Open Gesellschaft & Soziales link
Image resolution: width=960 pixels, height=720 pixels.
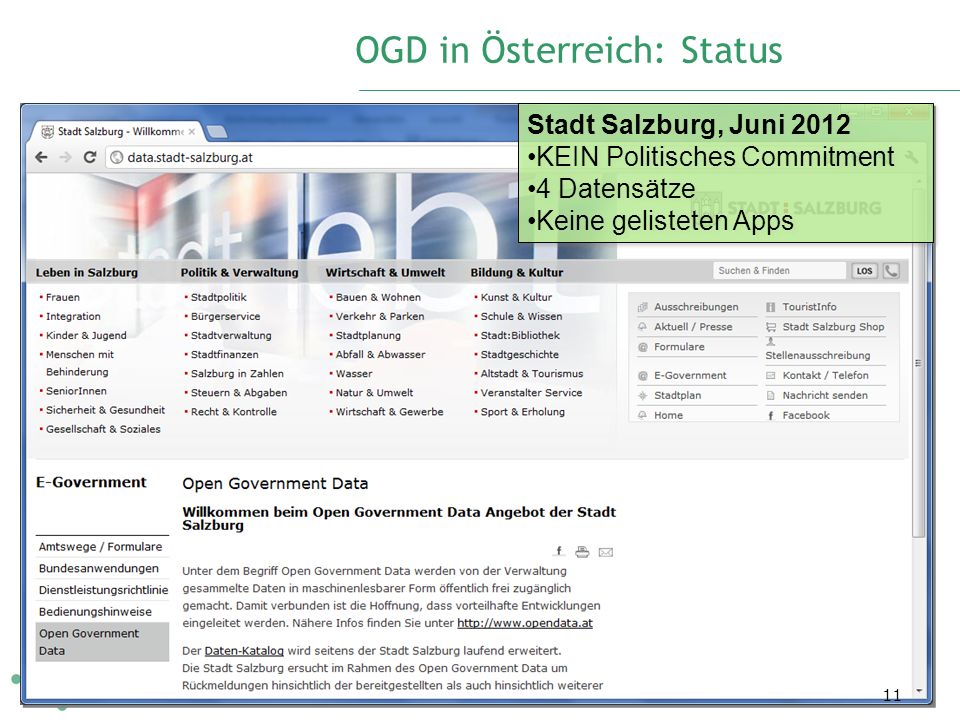(103, 429)
